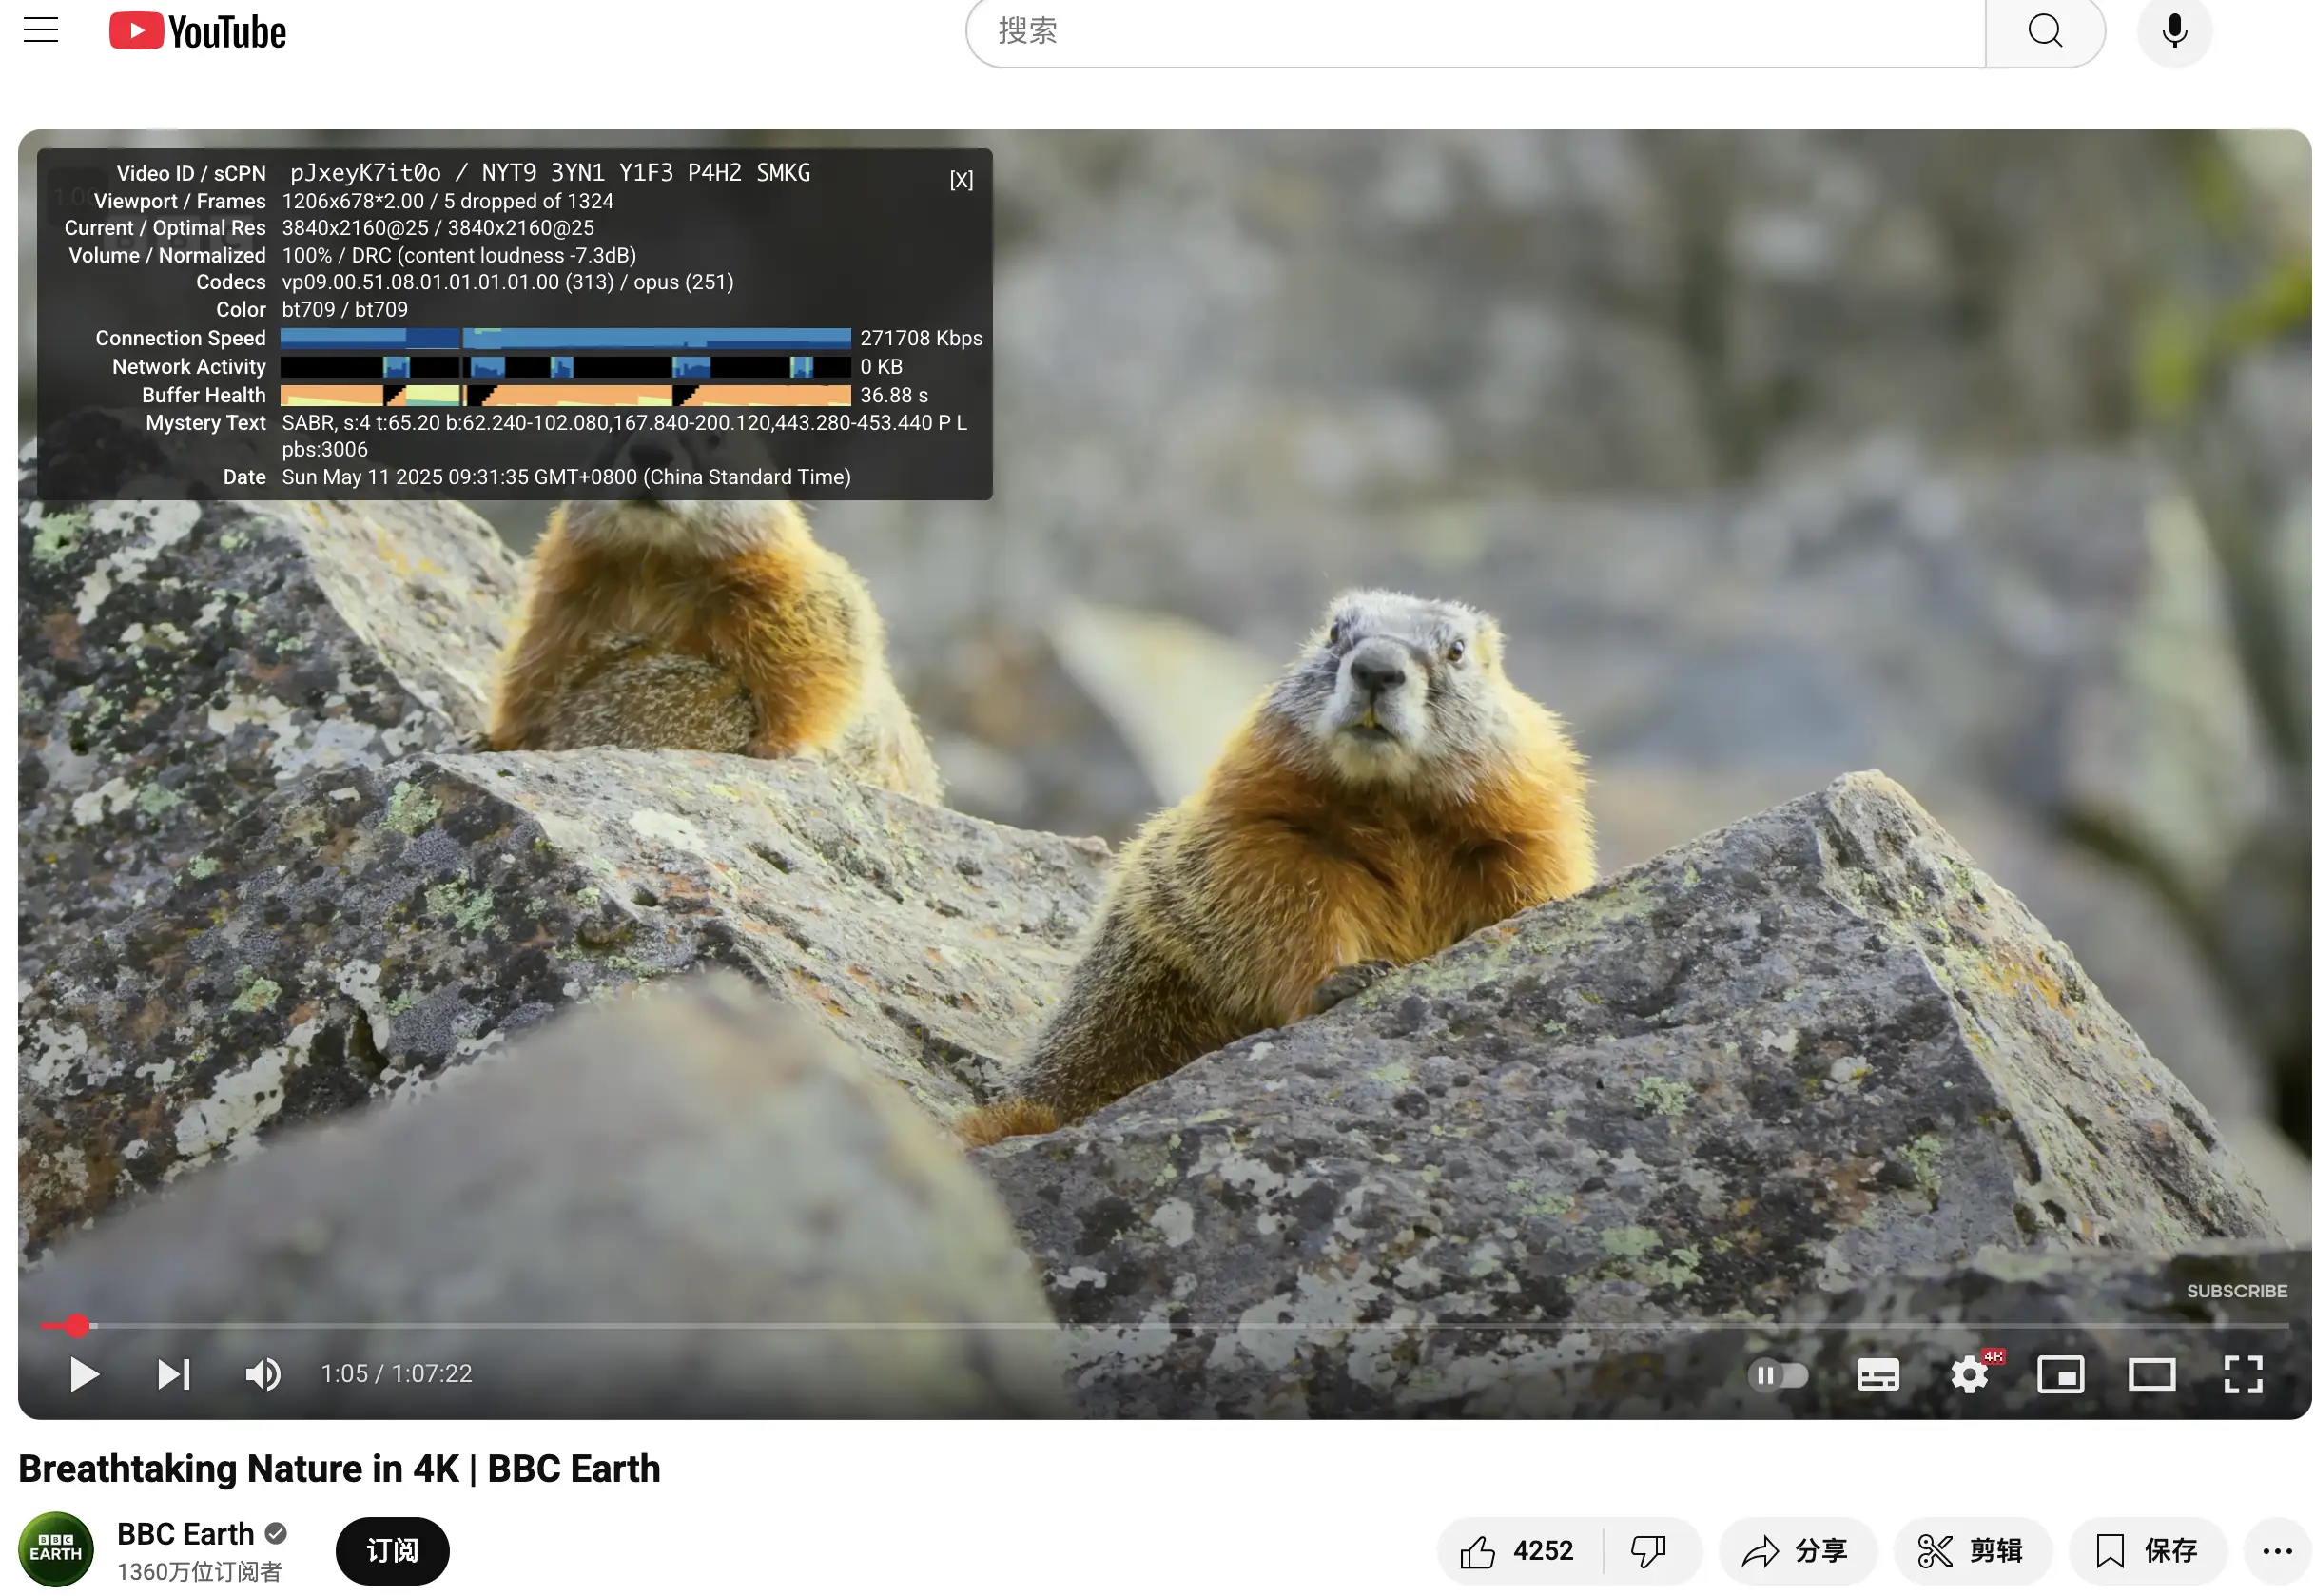Click the Connection Speed graph bar

point(565,338)
